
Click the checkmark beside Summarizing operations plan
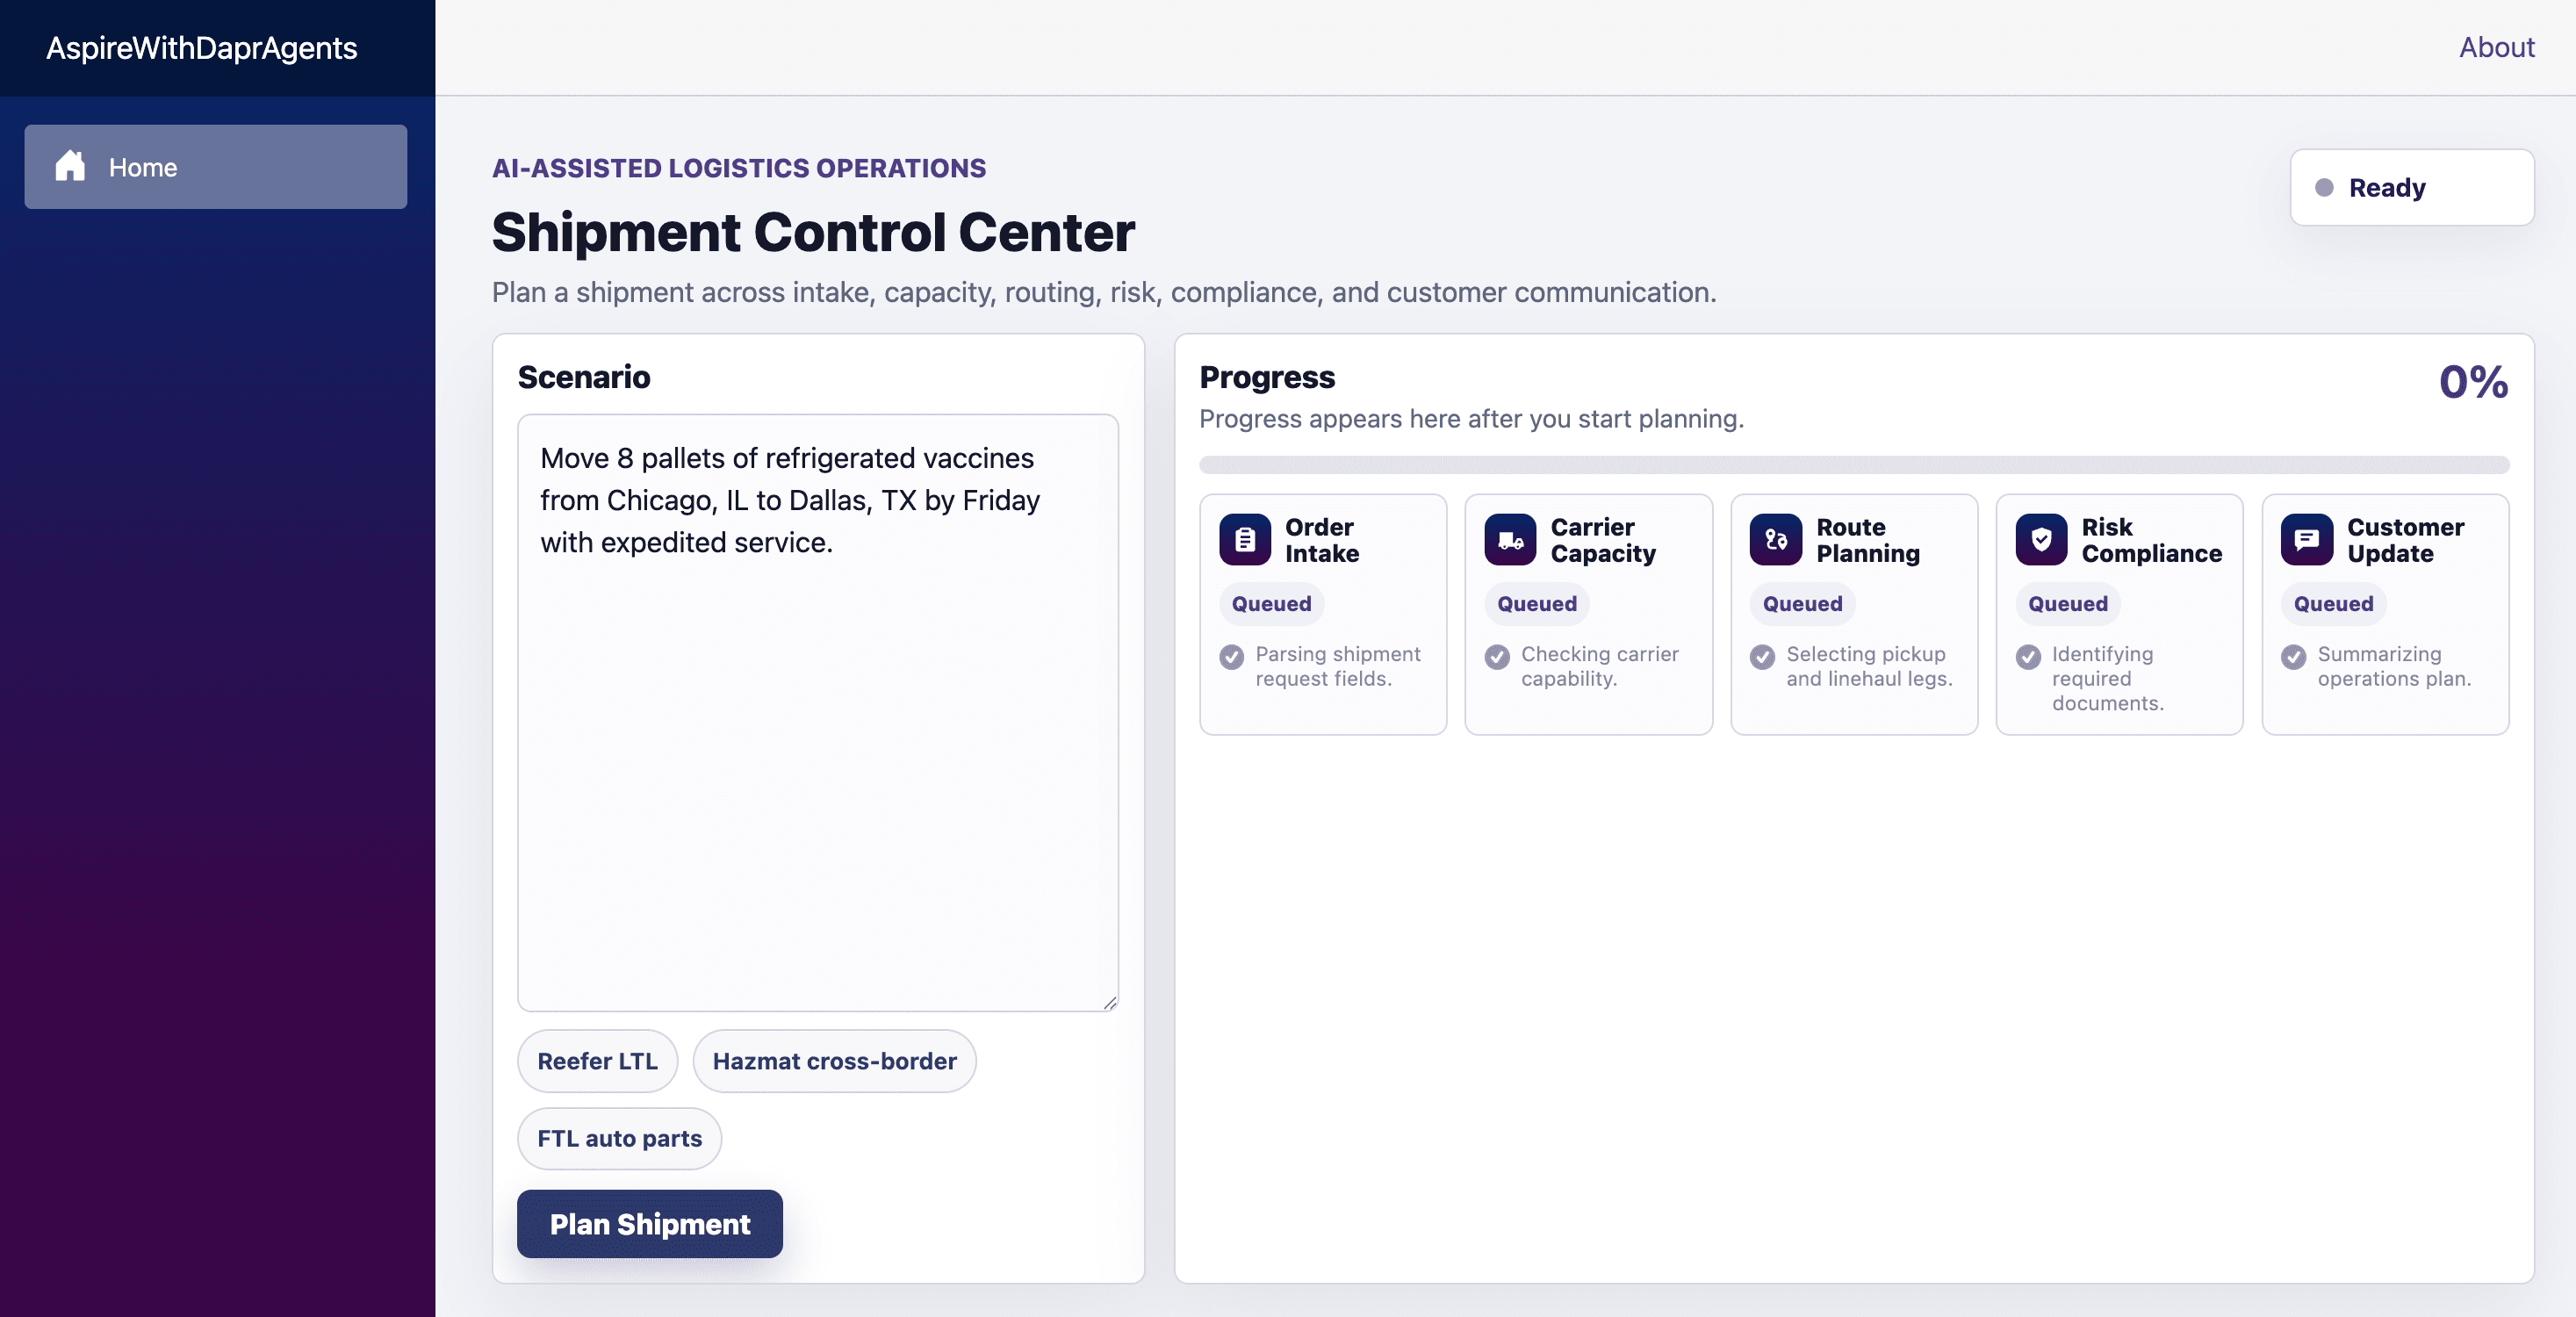click(x=2294, y=657)
